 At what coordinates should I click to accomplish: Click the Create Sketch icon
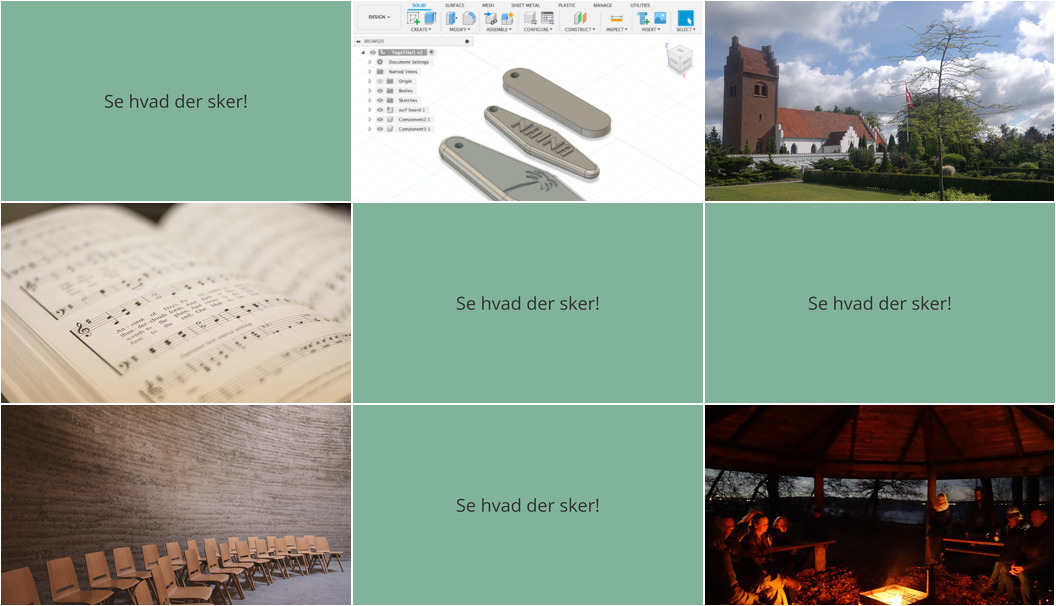(414, 18)
